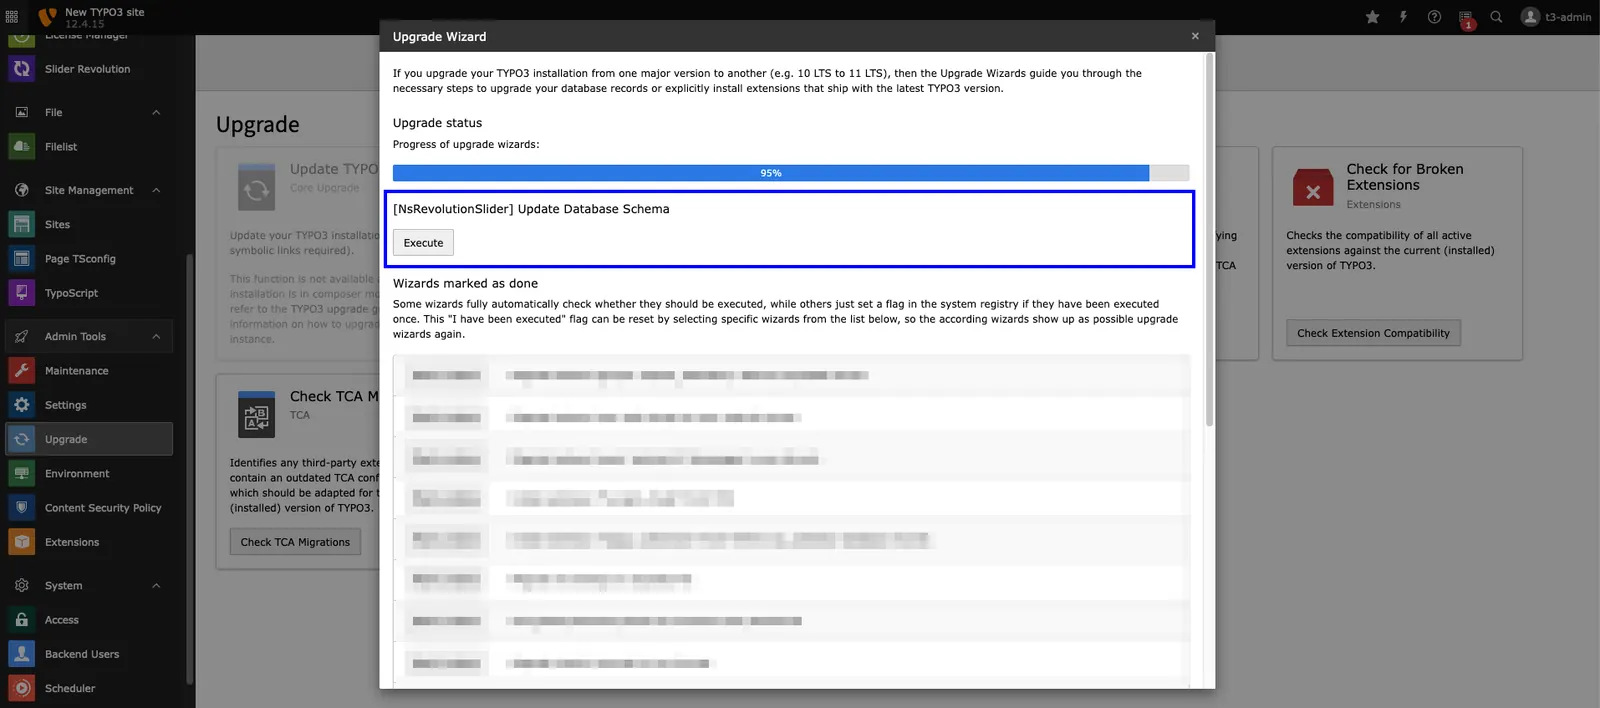Open the flush caches lightning icon
The image size is (1600, 708).
(1403, 17)
